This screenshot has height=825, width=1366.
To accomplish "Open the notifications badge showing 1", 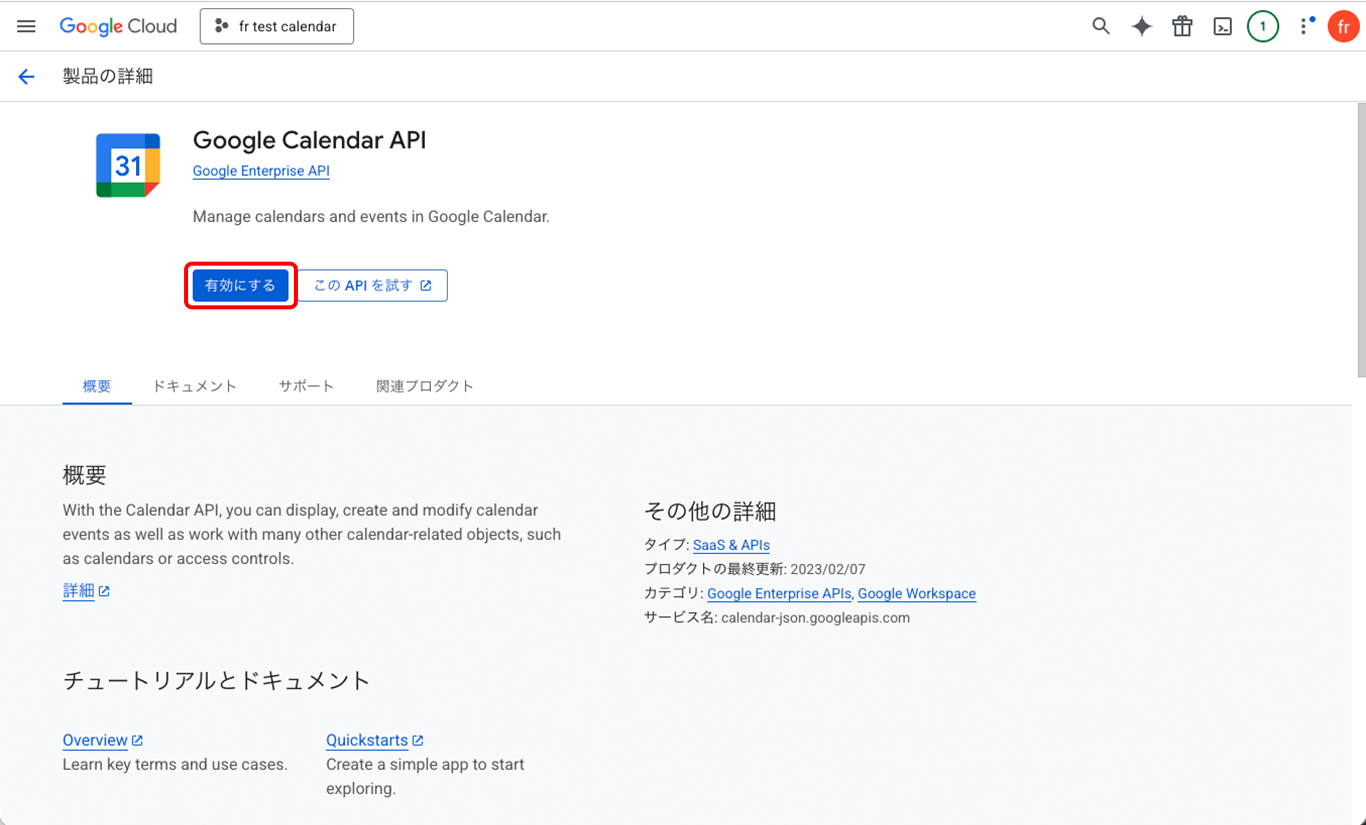I will 1262,27.
